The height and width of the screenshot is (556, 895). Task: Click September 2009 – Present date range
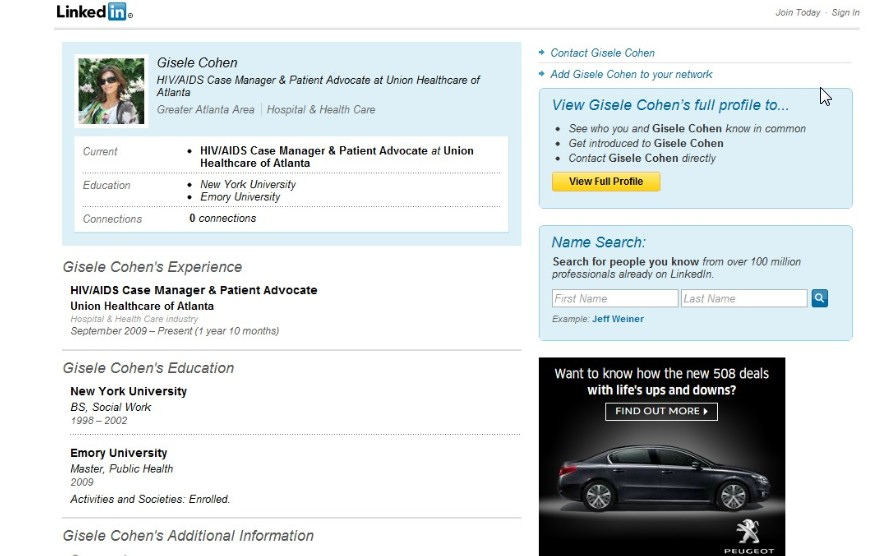click(175, 331)
